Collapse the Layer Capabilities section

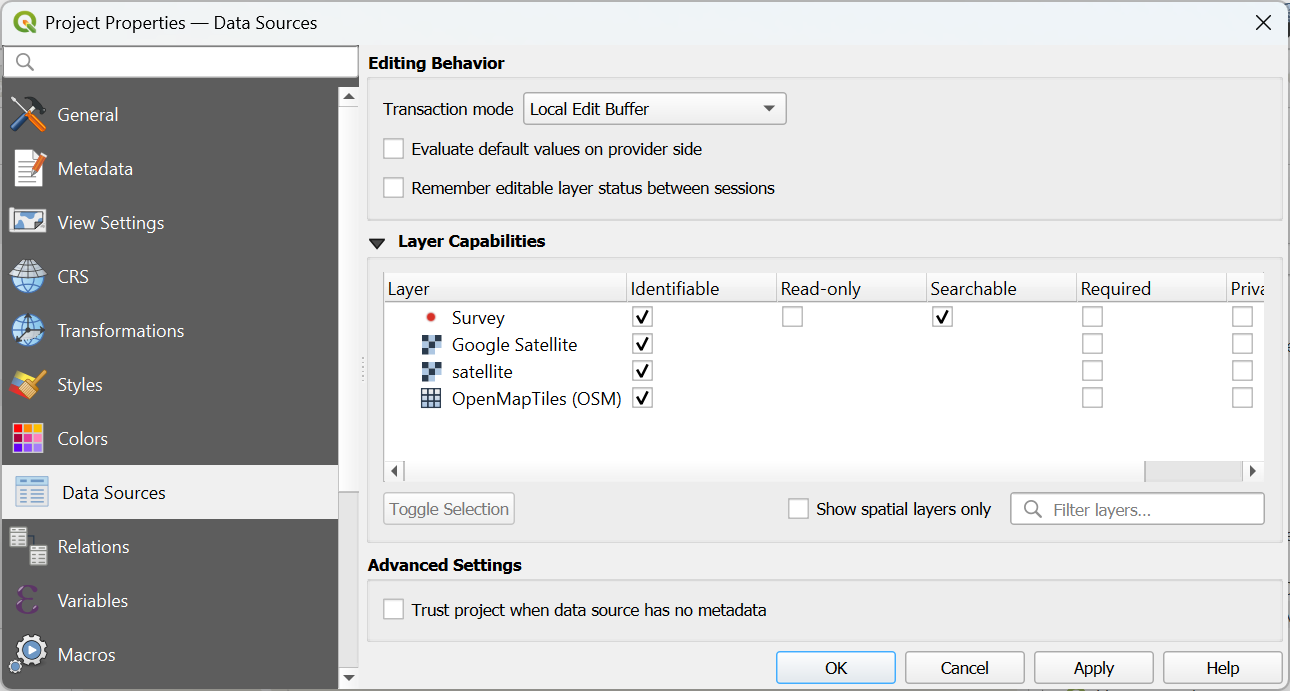[377, 242]
